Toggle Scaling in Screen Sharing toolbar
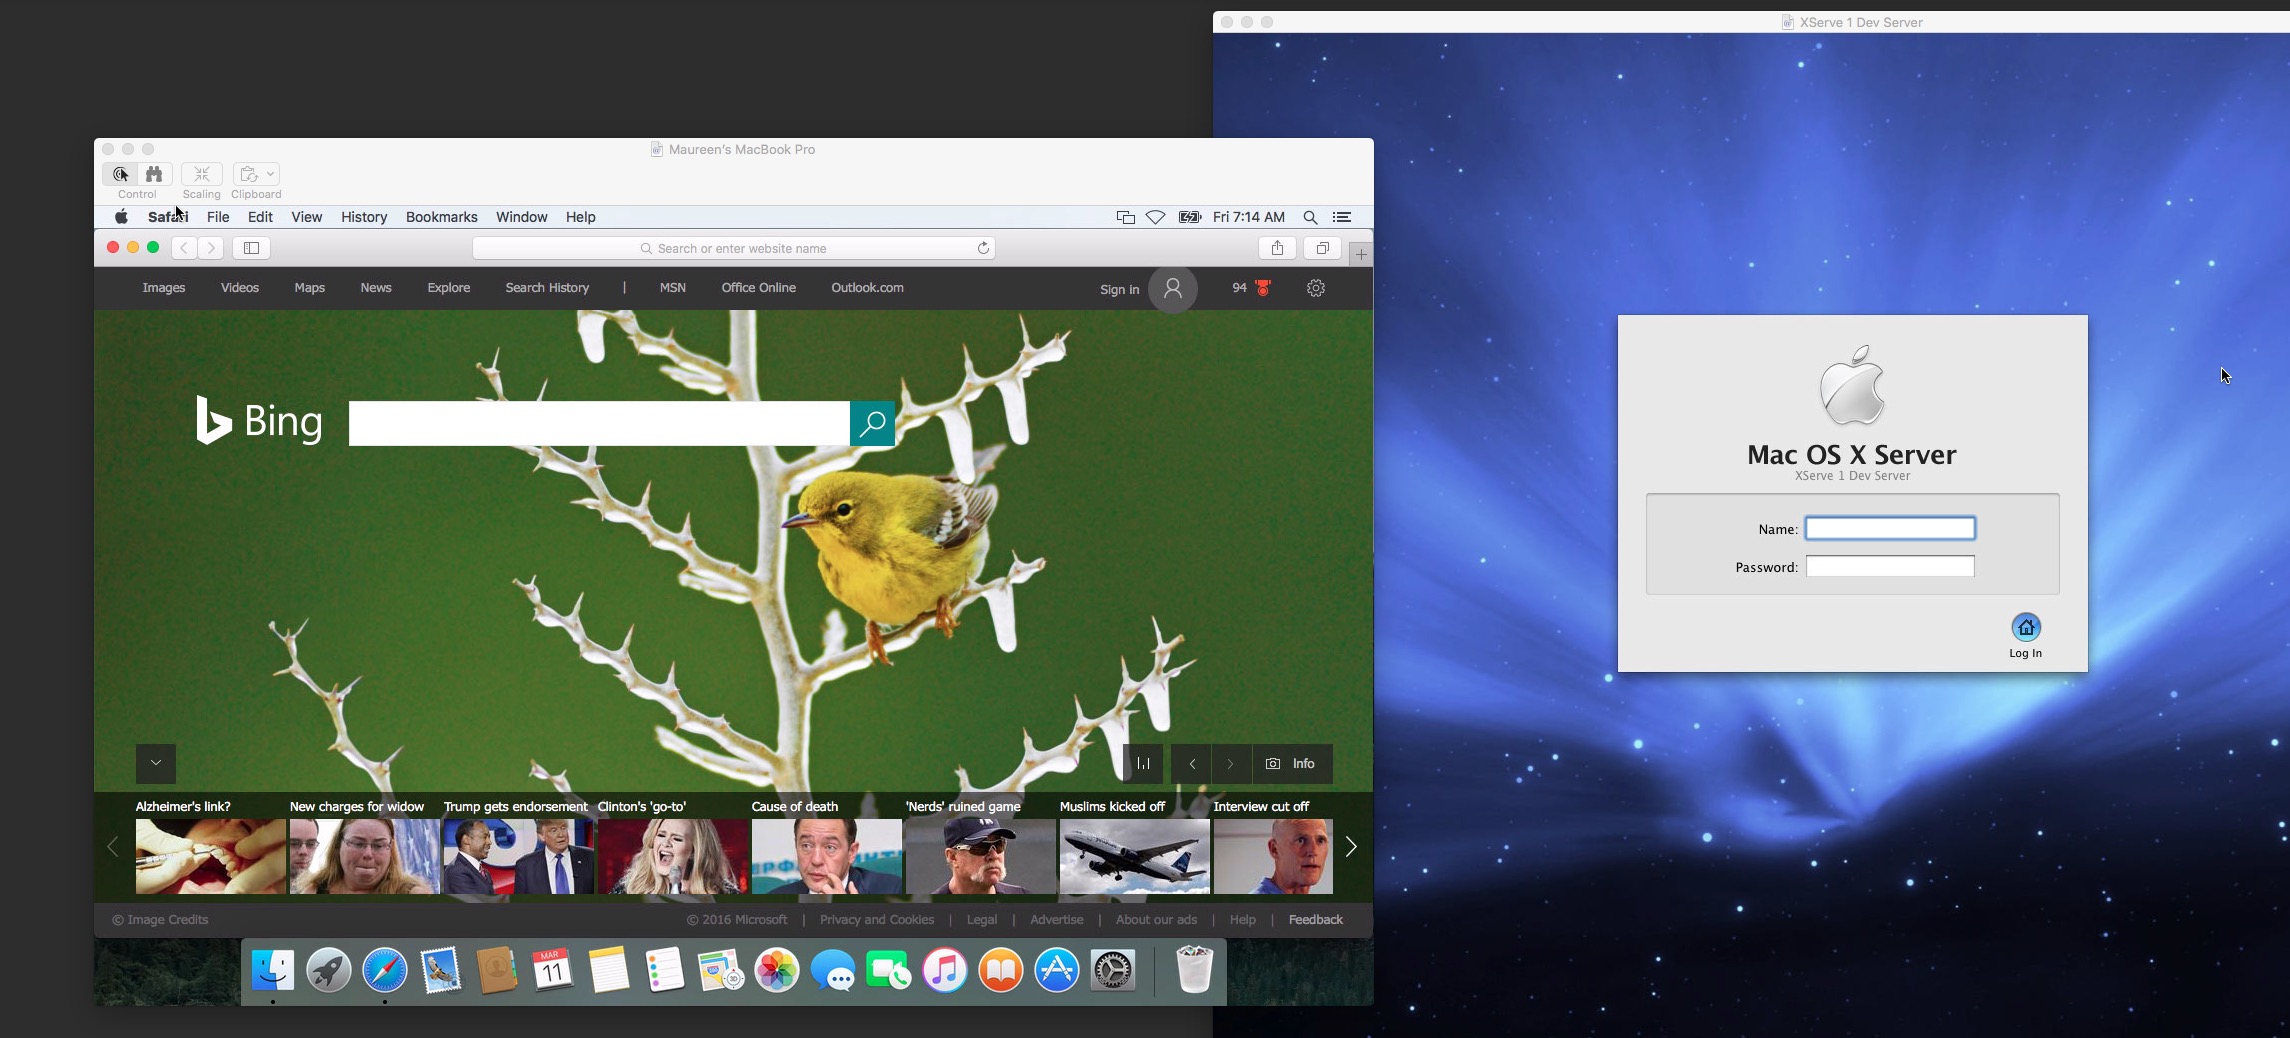This screenshot has width=2290, height=1038. (201, 174)
